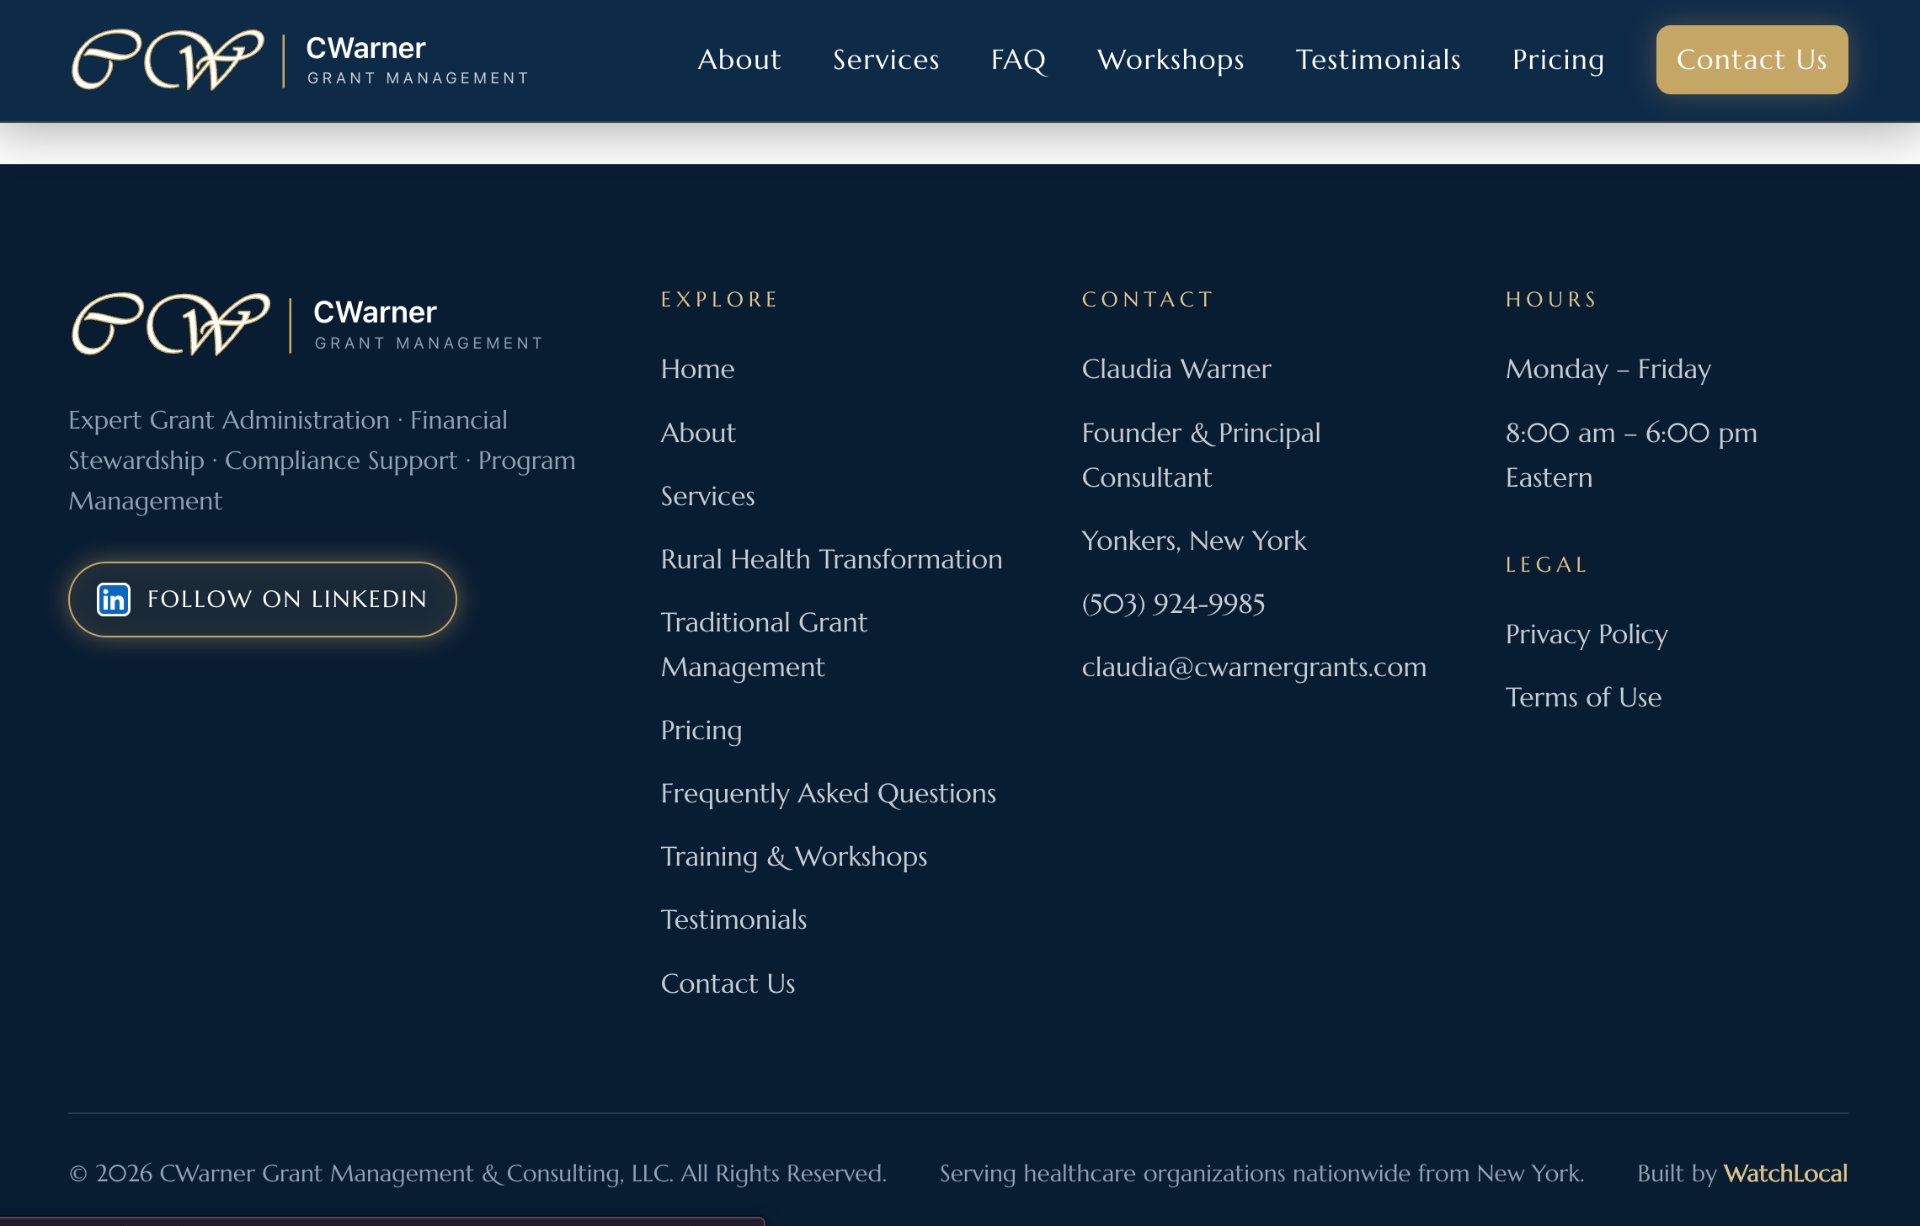Visit the WatchLocal link
Viewport: 1920px width, 1226px height.
1785,1173
